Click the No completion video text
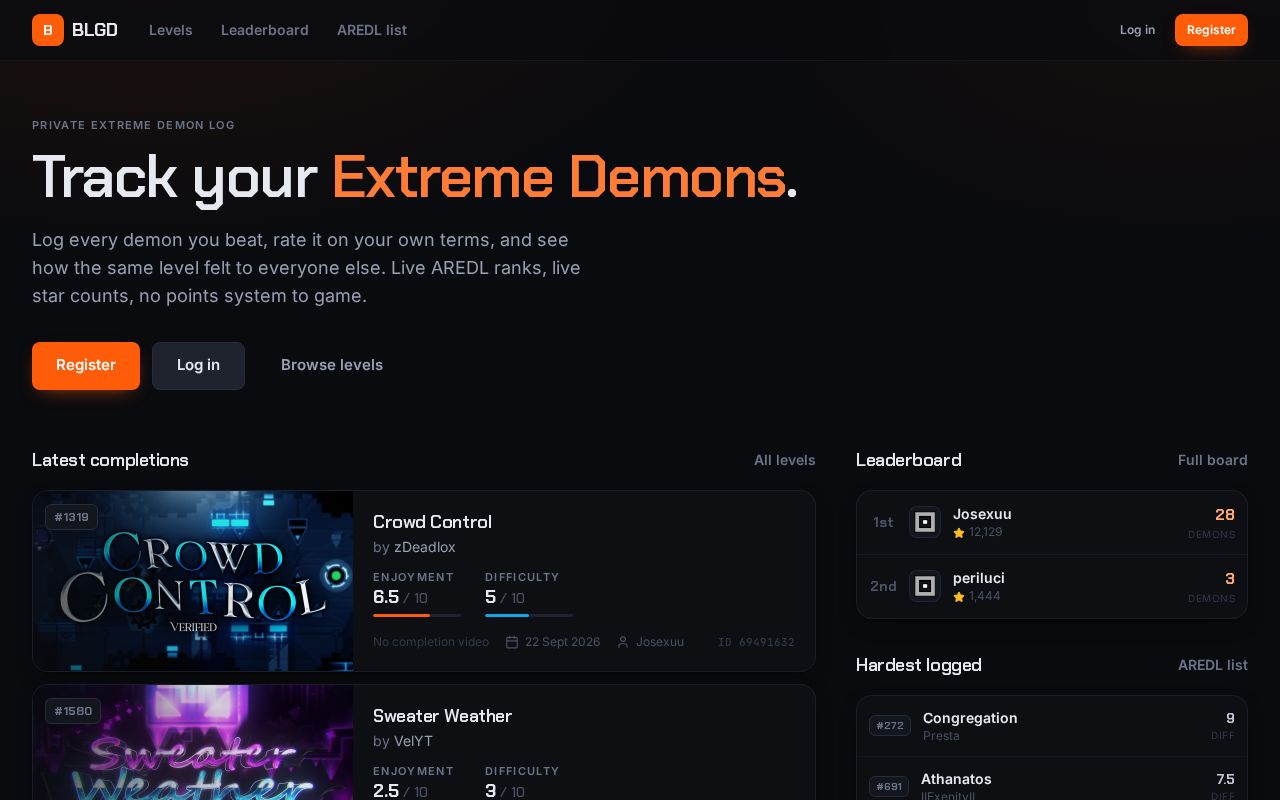 click(x=431, y=642)
